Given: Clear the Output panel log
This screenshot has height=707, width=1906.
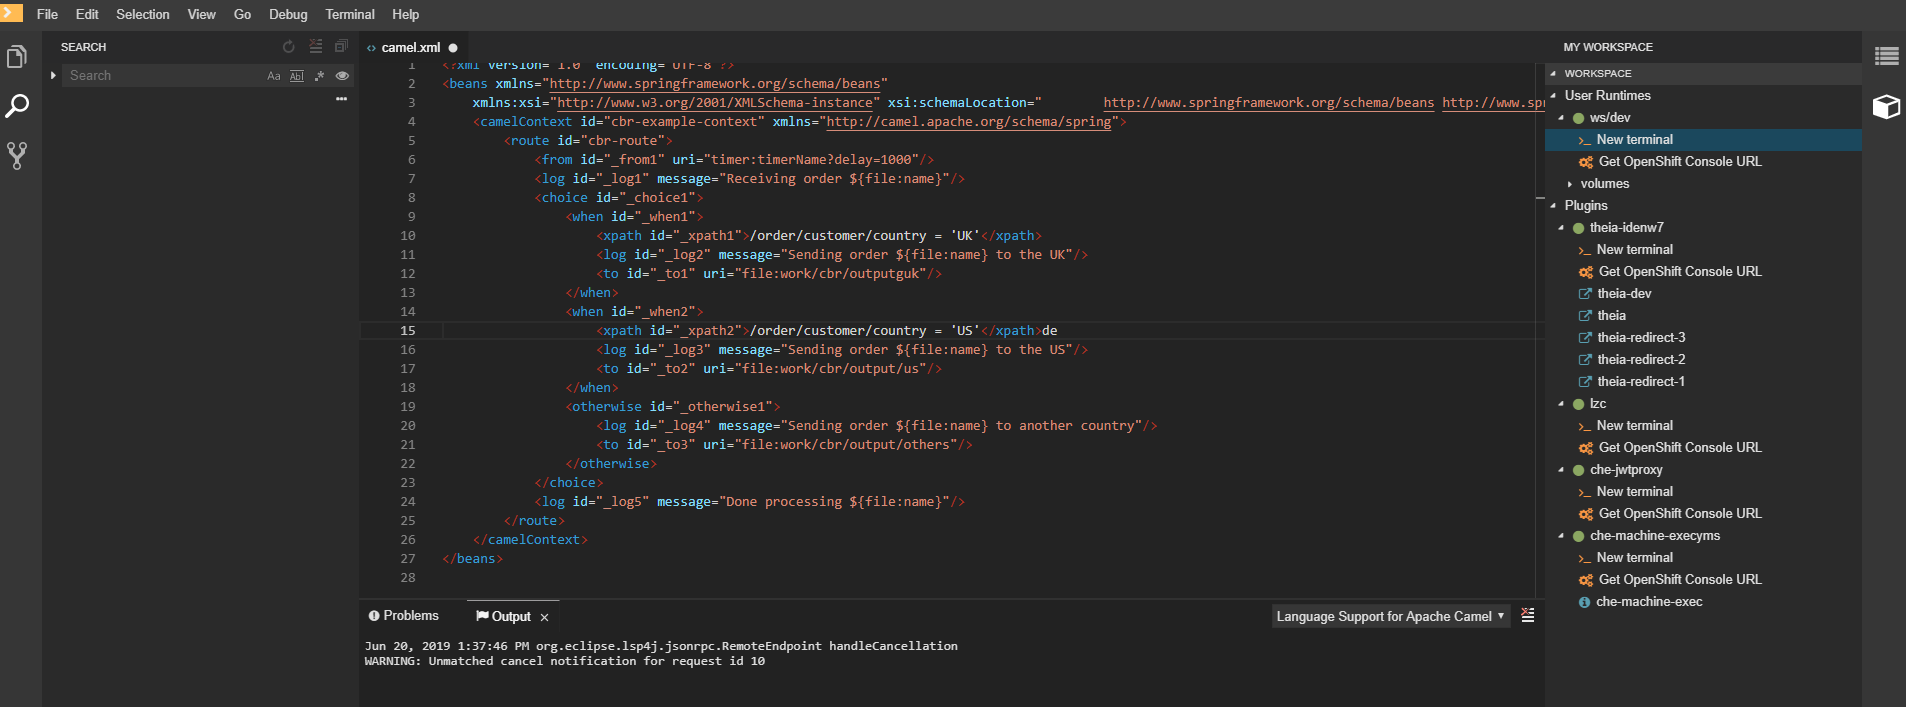Looking at the screenshot, I should (1527, 615).
